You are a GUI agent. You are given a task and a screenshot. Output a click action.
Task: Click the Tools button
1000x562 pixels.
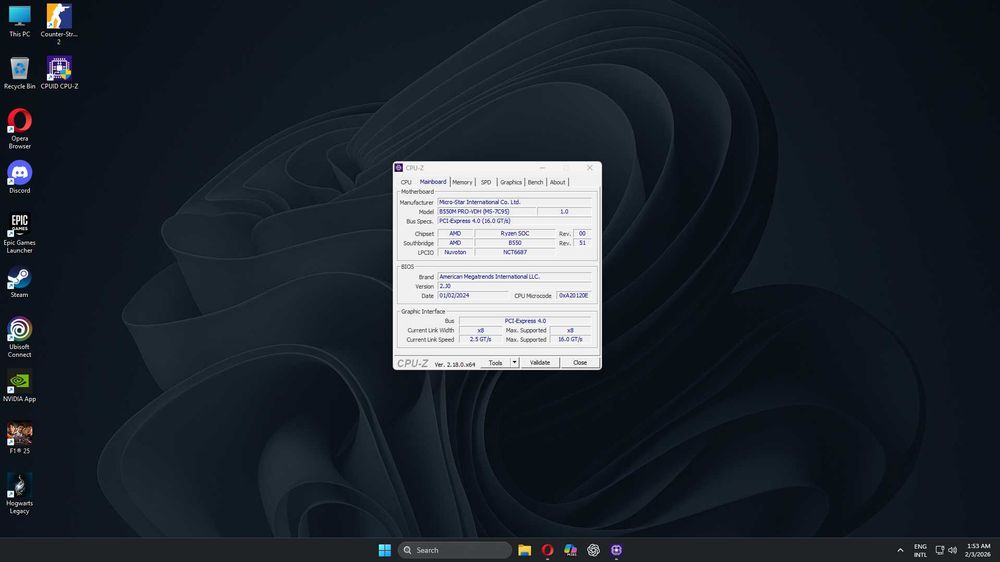pos(495,362)
